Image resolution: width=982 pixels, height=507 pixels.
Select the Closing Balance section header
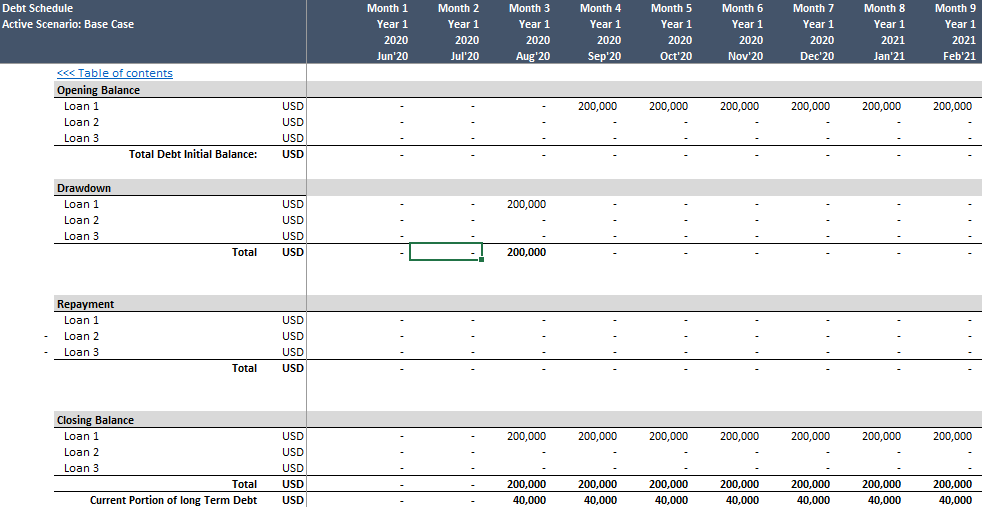[x=95, y=420]
